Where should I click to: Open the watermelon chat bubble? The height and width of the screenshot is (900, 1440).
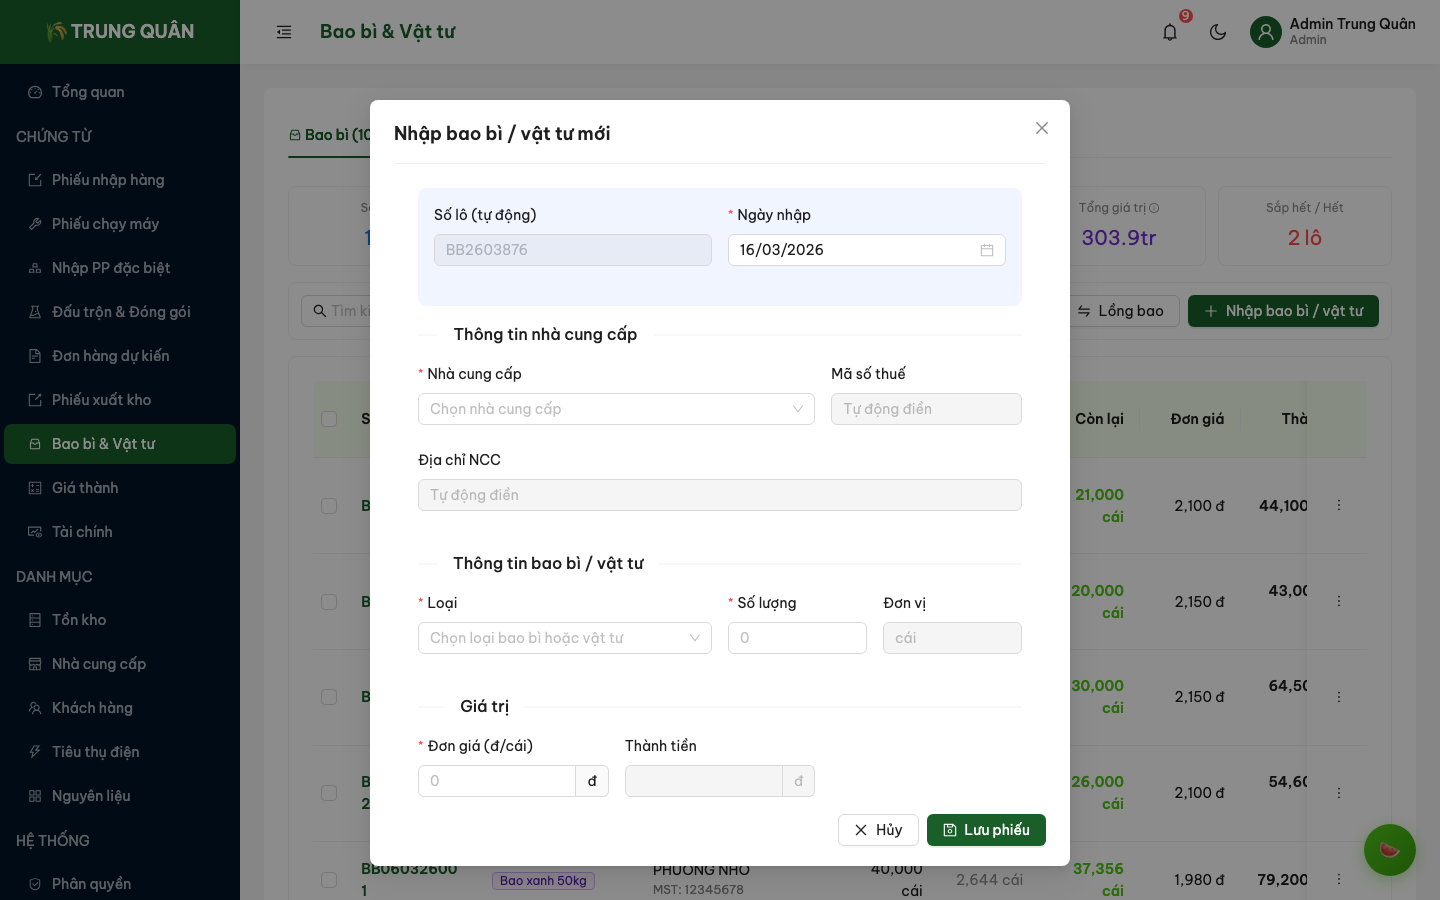[1389, 850]
